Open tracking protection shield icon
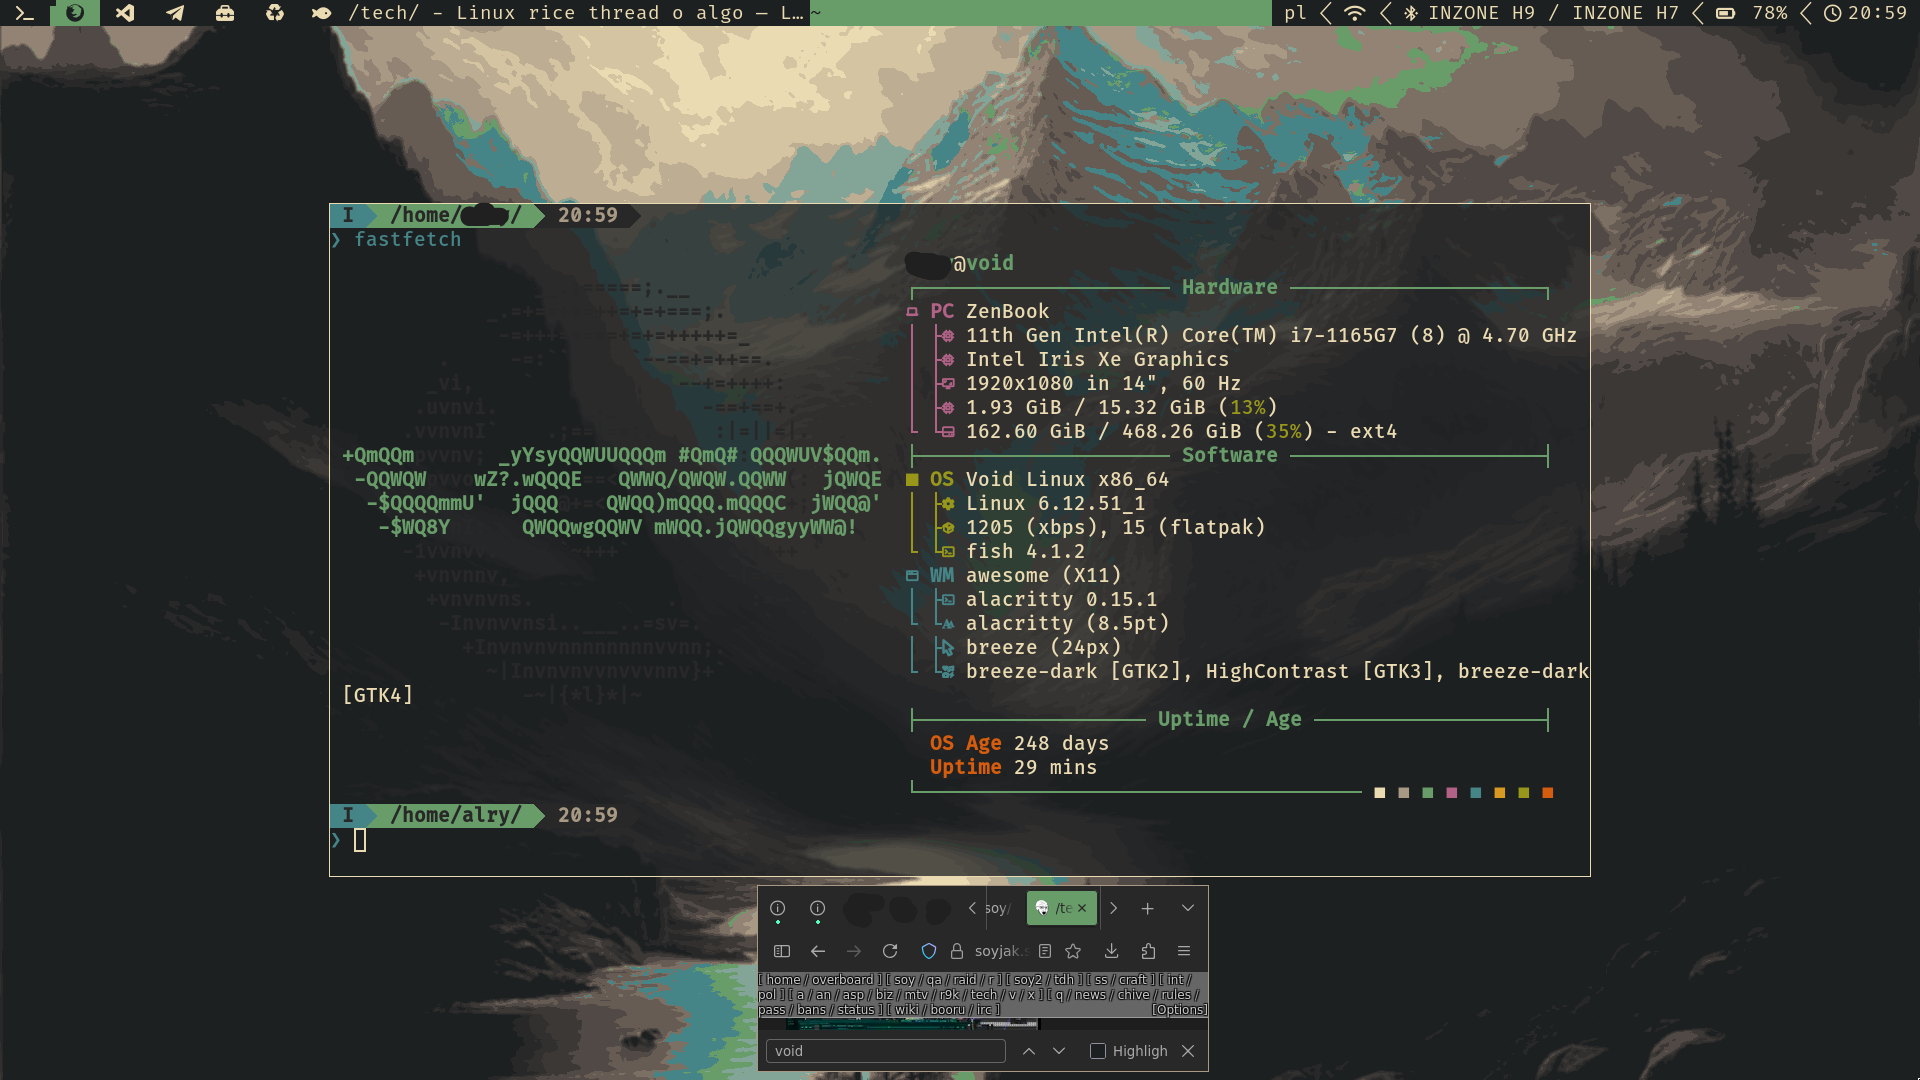Screen dimensions: 1920x1080 point(929,951)
